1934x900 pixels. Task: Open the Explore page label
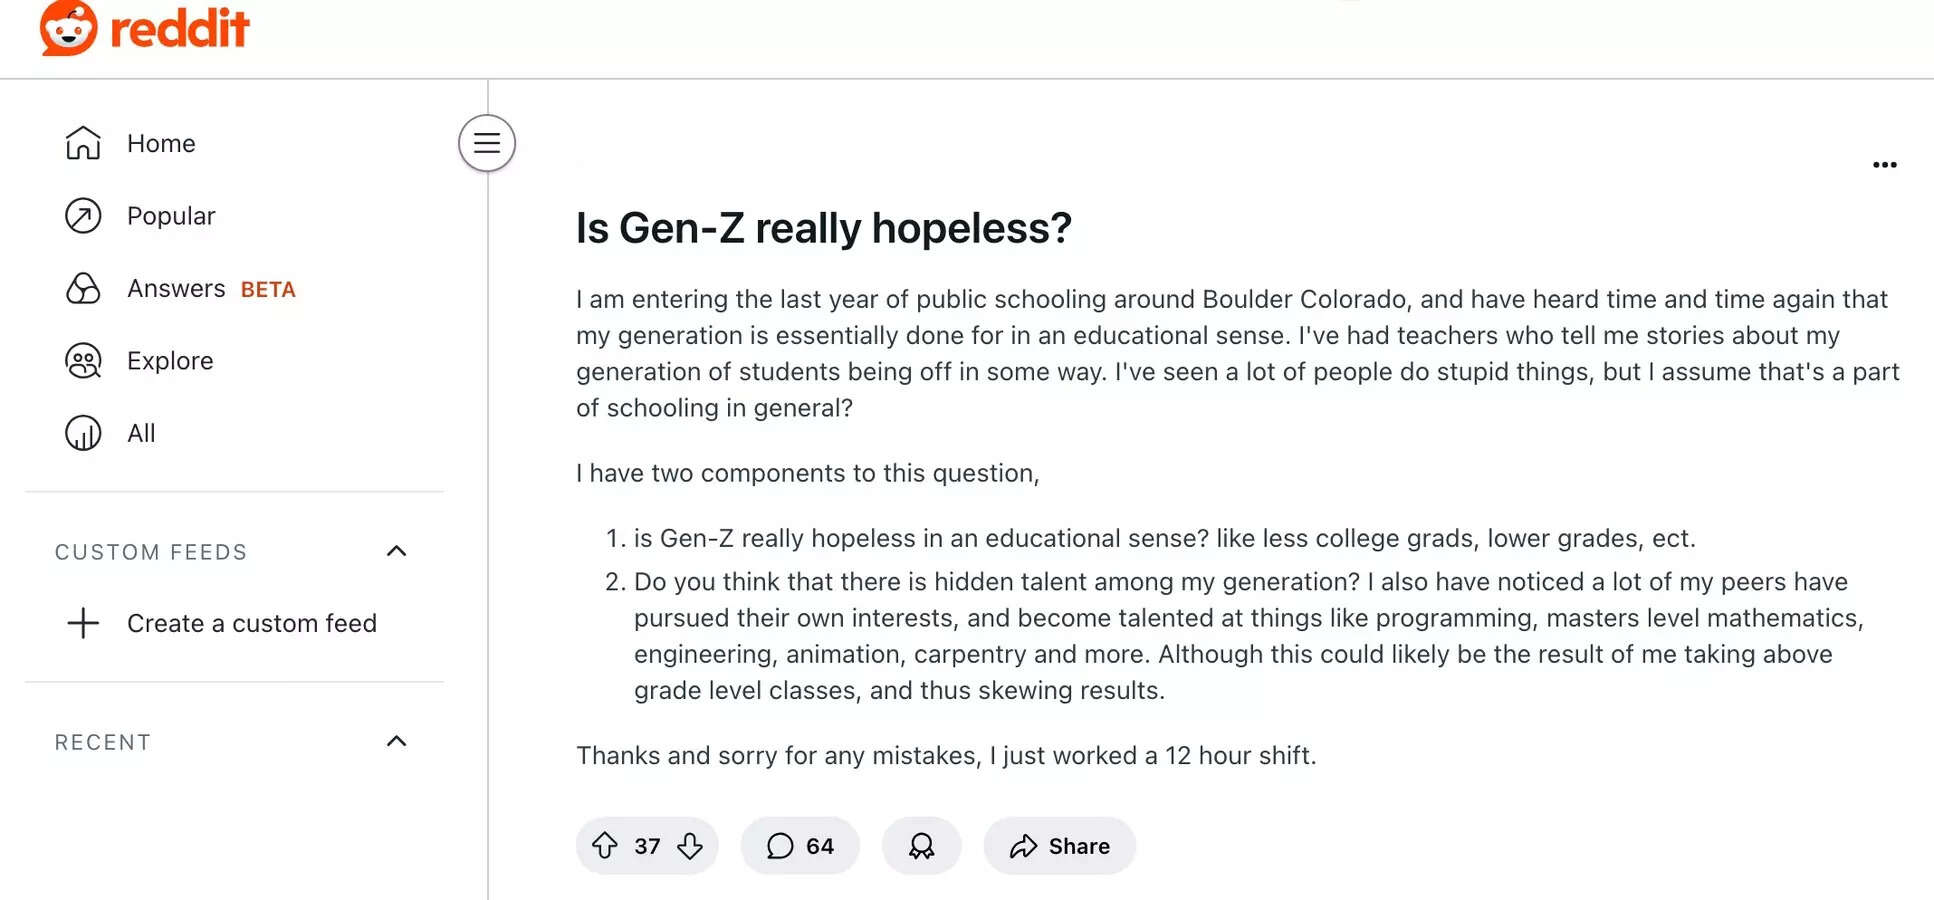coord(170,361)
